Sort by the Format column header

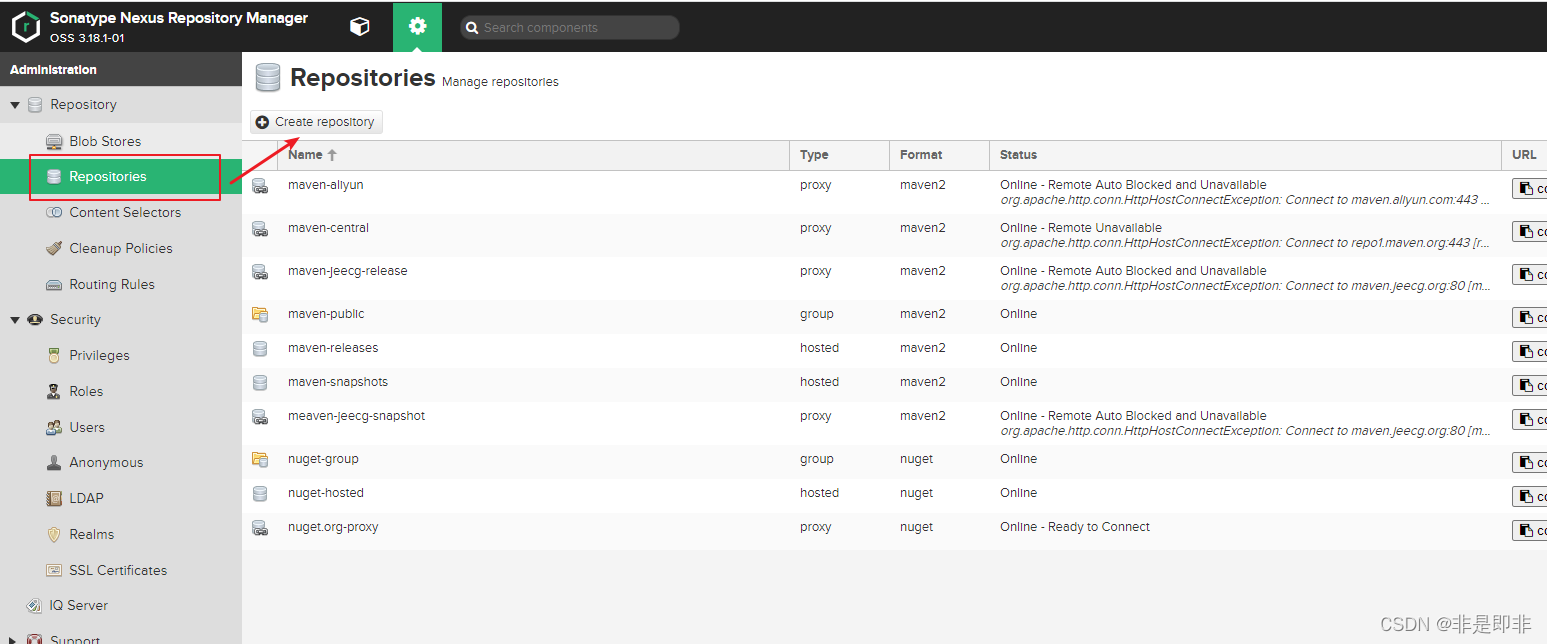click(939, 155)
